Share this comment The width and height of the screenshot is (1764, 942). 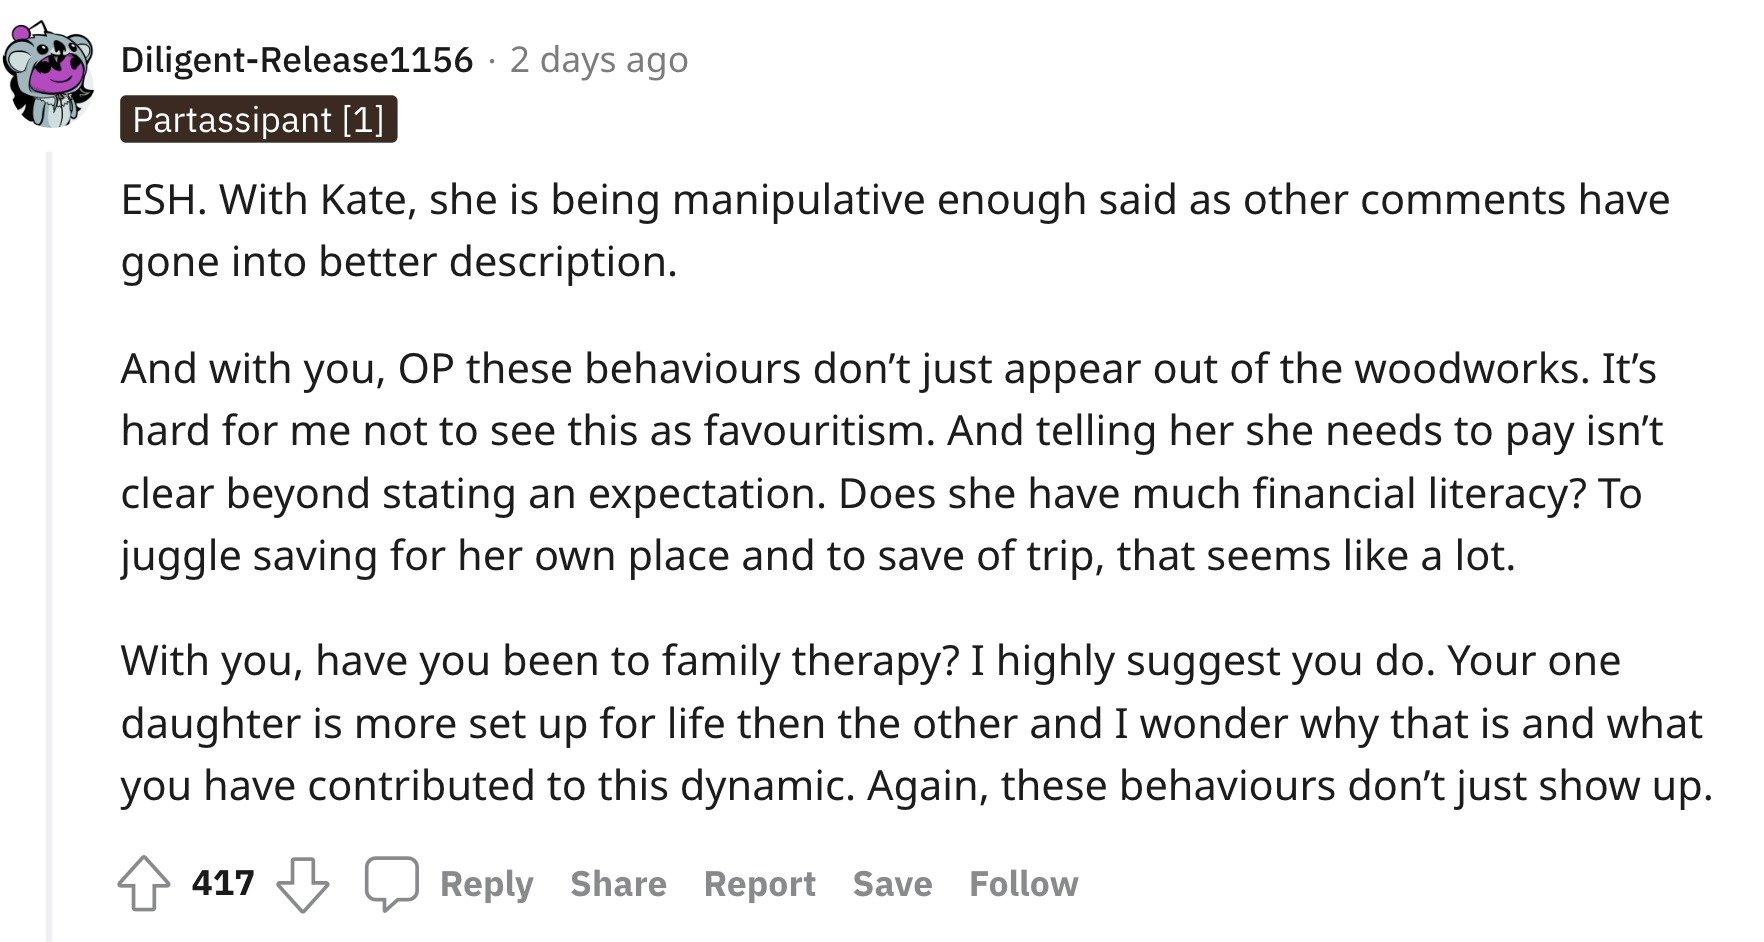(x=618, y=884)
